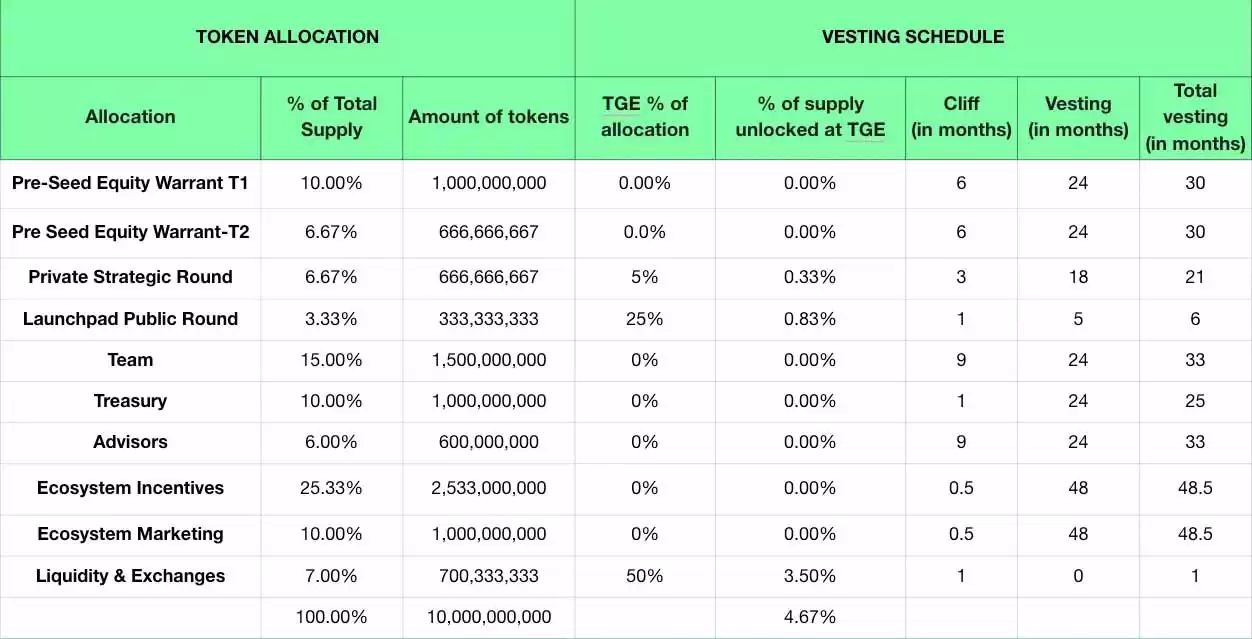The width and height of the screenshot is (1252, 639).
Task: Select the Pre-Seed Equity Warrant T1 cell
Action: coord(130,183)
